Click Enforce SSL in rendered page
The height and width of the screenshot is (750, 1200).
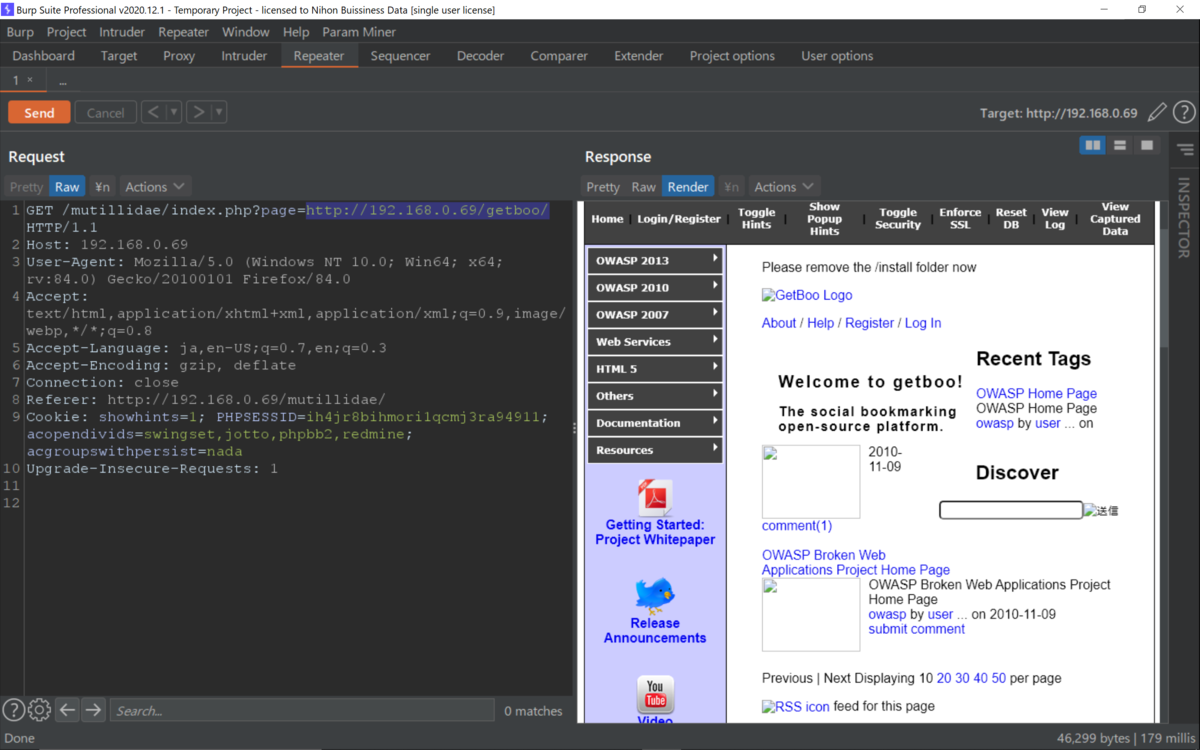click(960, 218)
